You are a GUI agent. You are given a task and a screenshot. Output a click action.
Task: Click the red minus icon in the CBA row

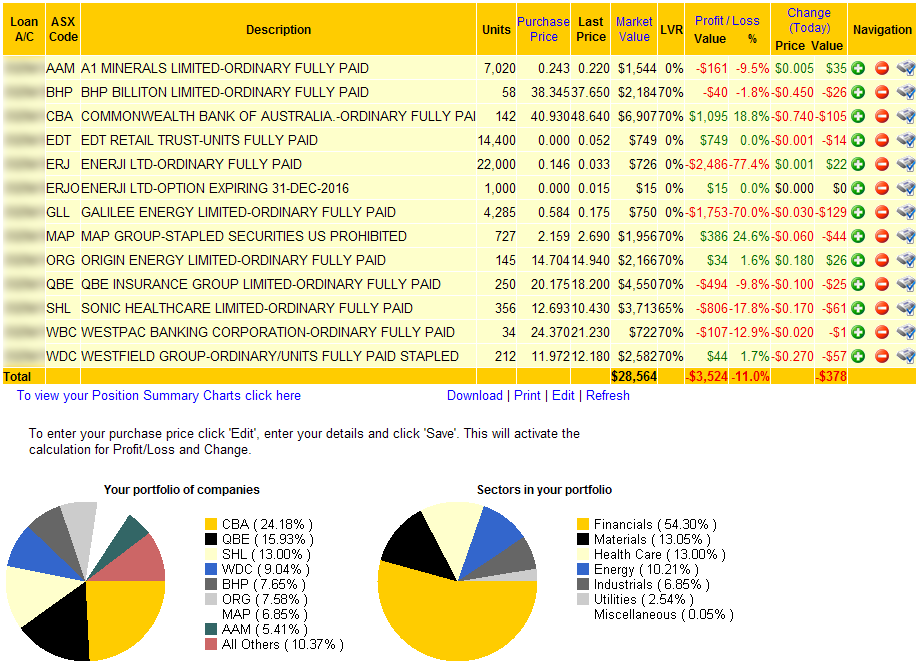point(882,117)
